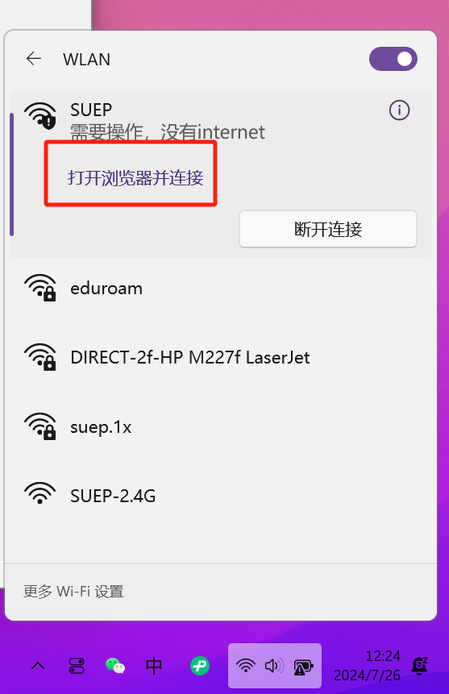Image resolution: width=449 pixels, height=694 pixels.
Task: Select DIRECT-2f-HP M227f LaserJet network
Action: point(220,358)
